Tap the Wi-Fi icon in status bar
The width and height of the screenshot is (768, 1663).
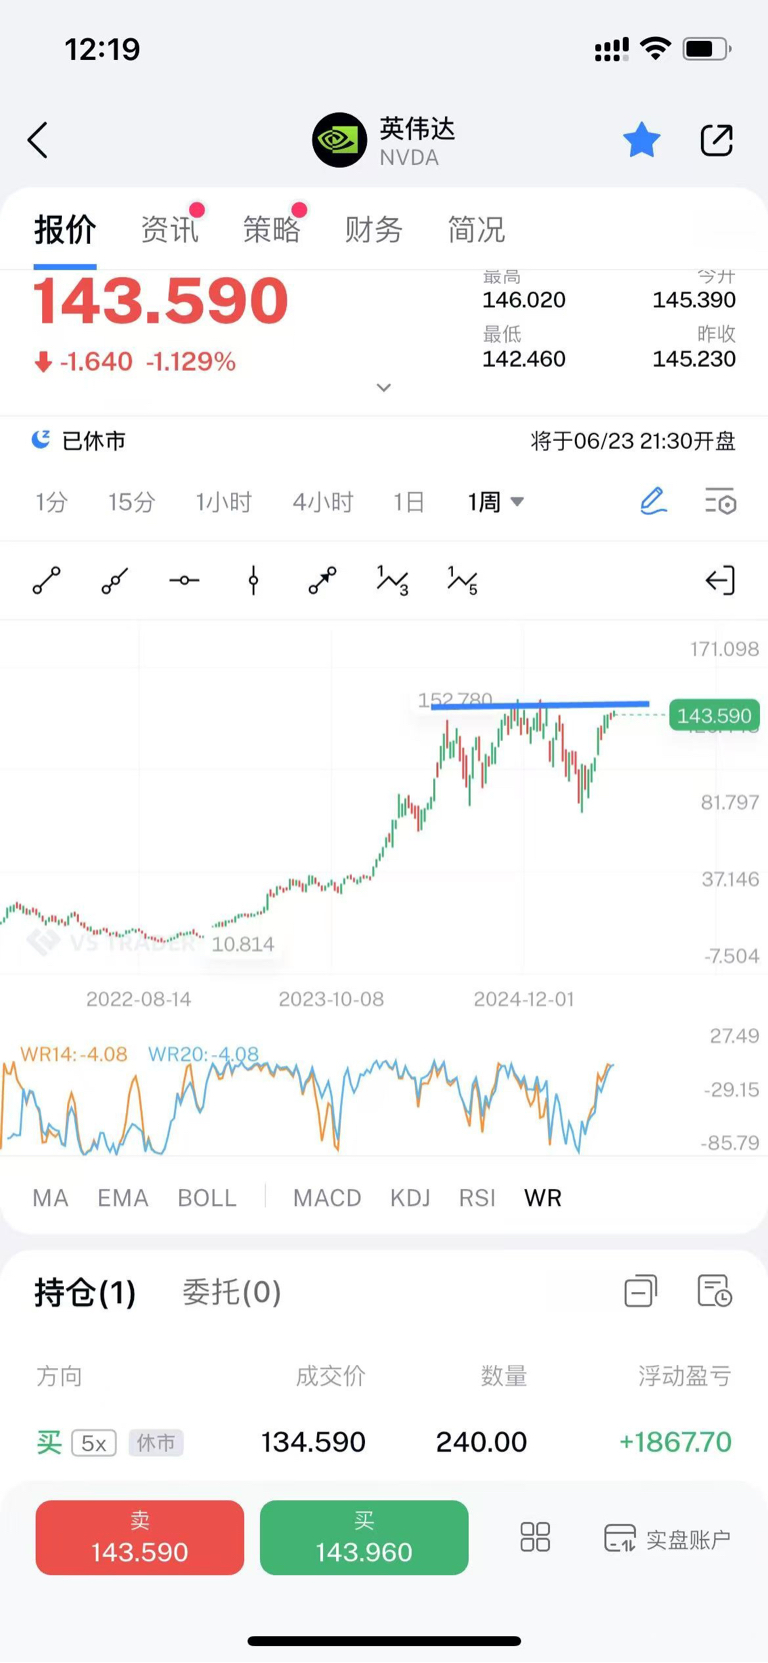click(655, 48)
